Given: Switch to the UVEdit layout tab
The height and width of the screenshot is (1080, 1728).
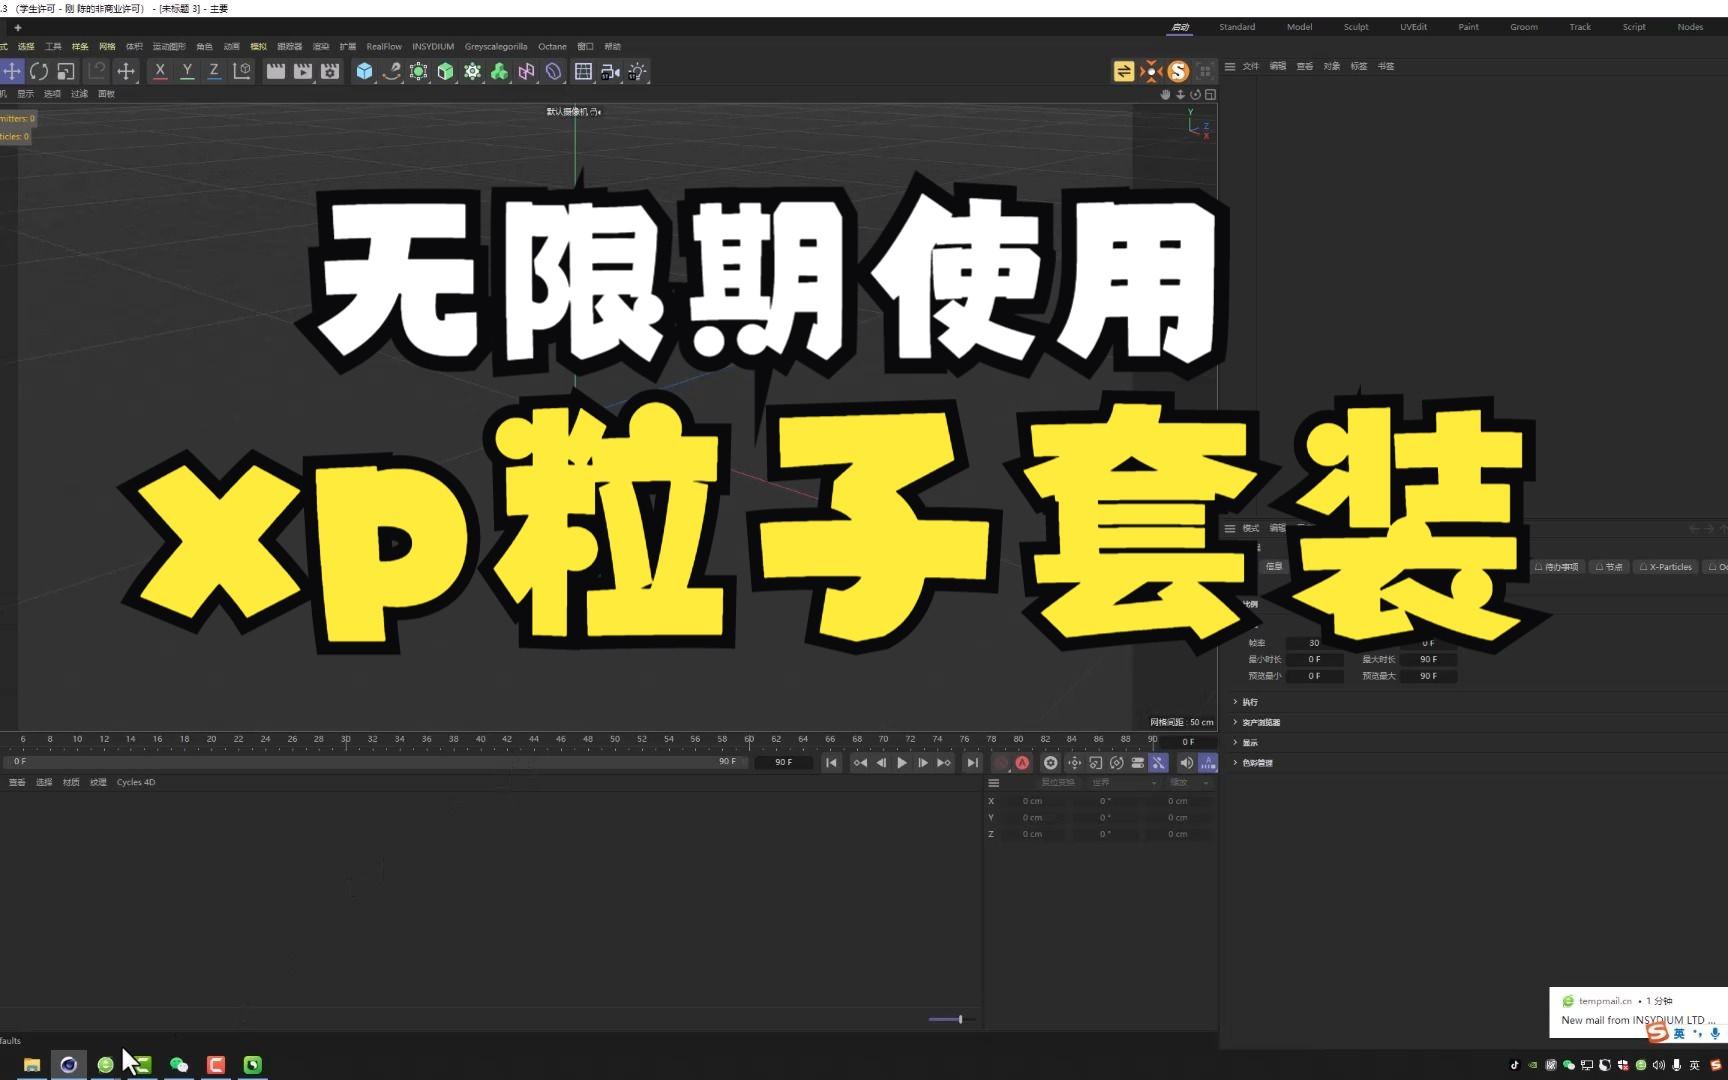Looking at the screenshot, I should (x=1413, y=27).
